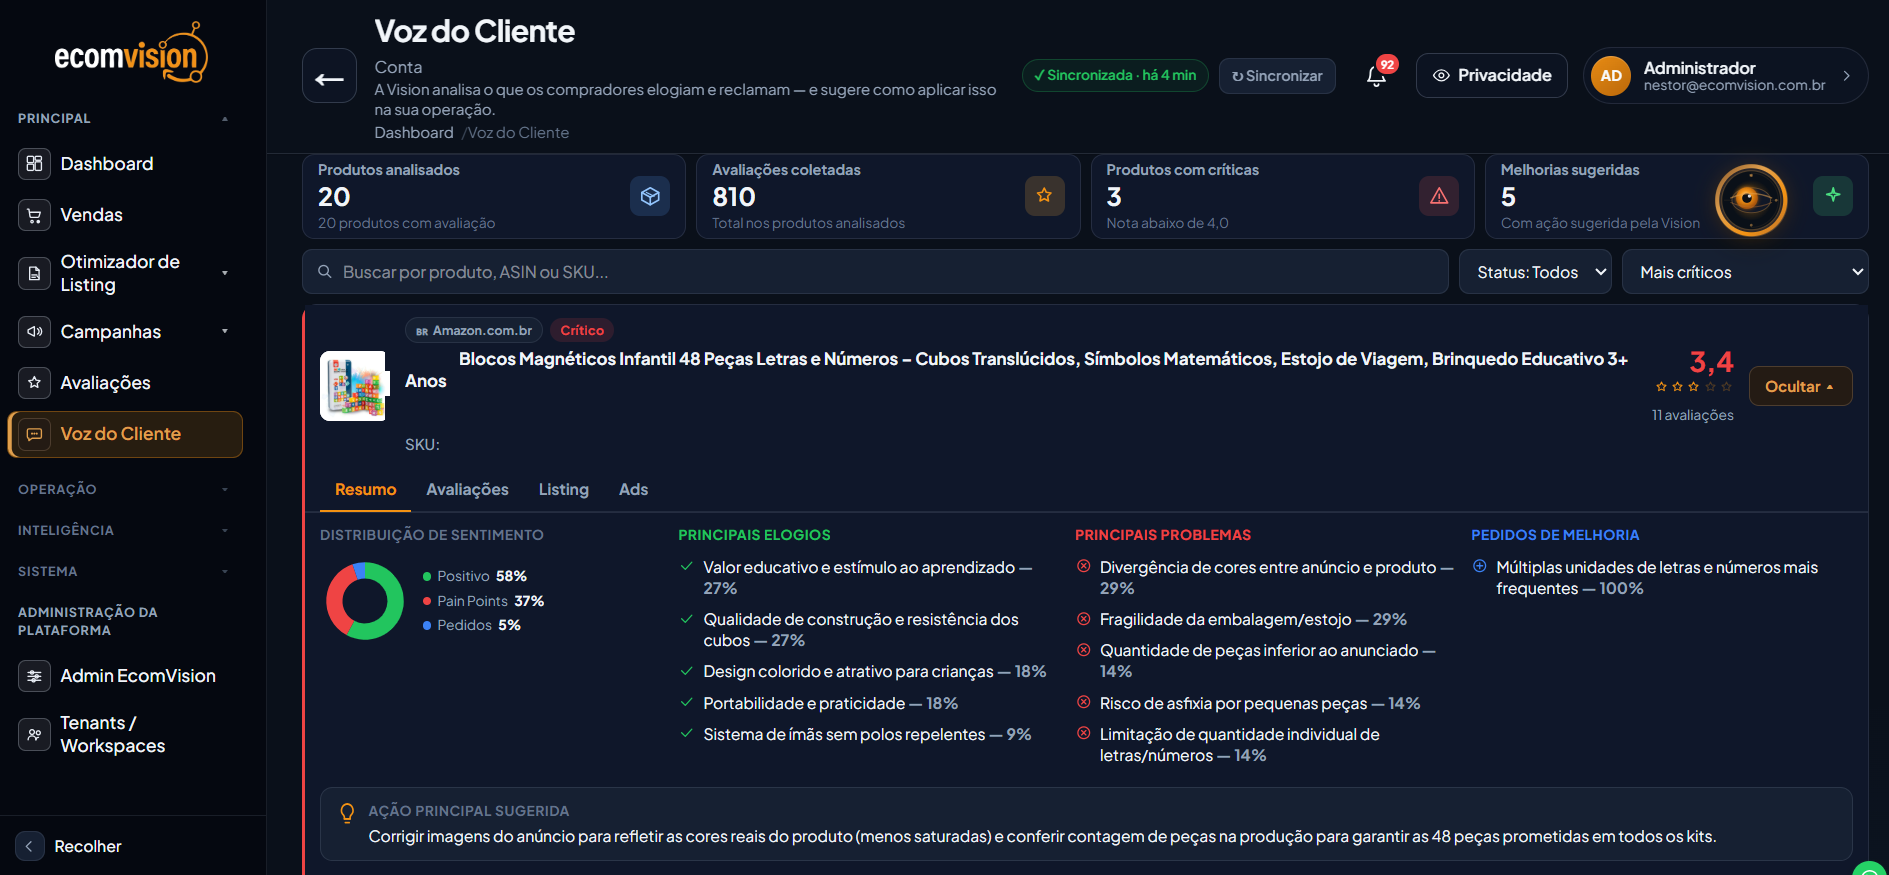Open the Mais críticos sort dropdown
This screenshot has height=875, width=1889.
pos(1745,272)
